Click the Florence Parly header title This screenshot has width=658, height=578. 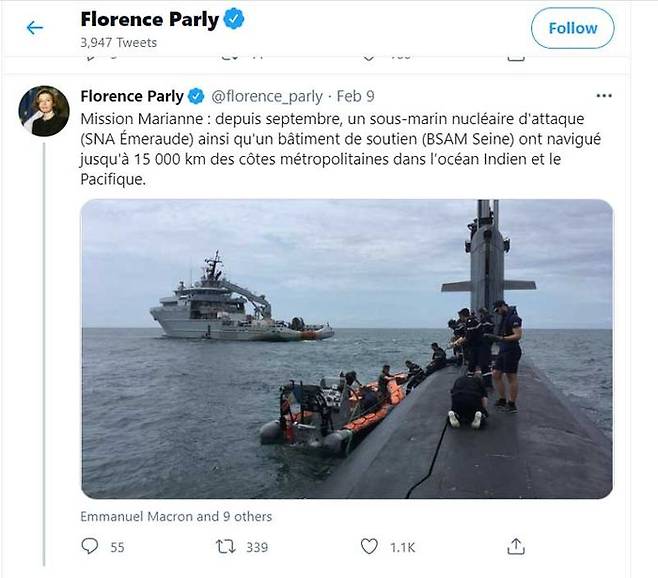point(149,19)
